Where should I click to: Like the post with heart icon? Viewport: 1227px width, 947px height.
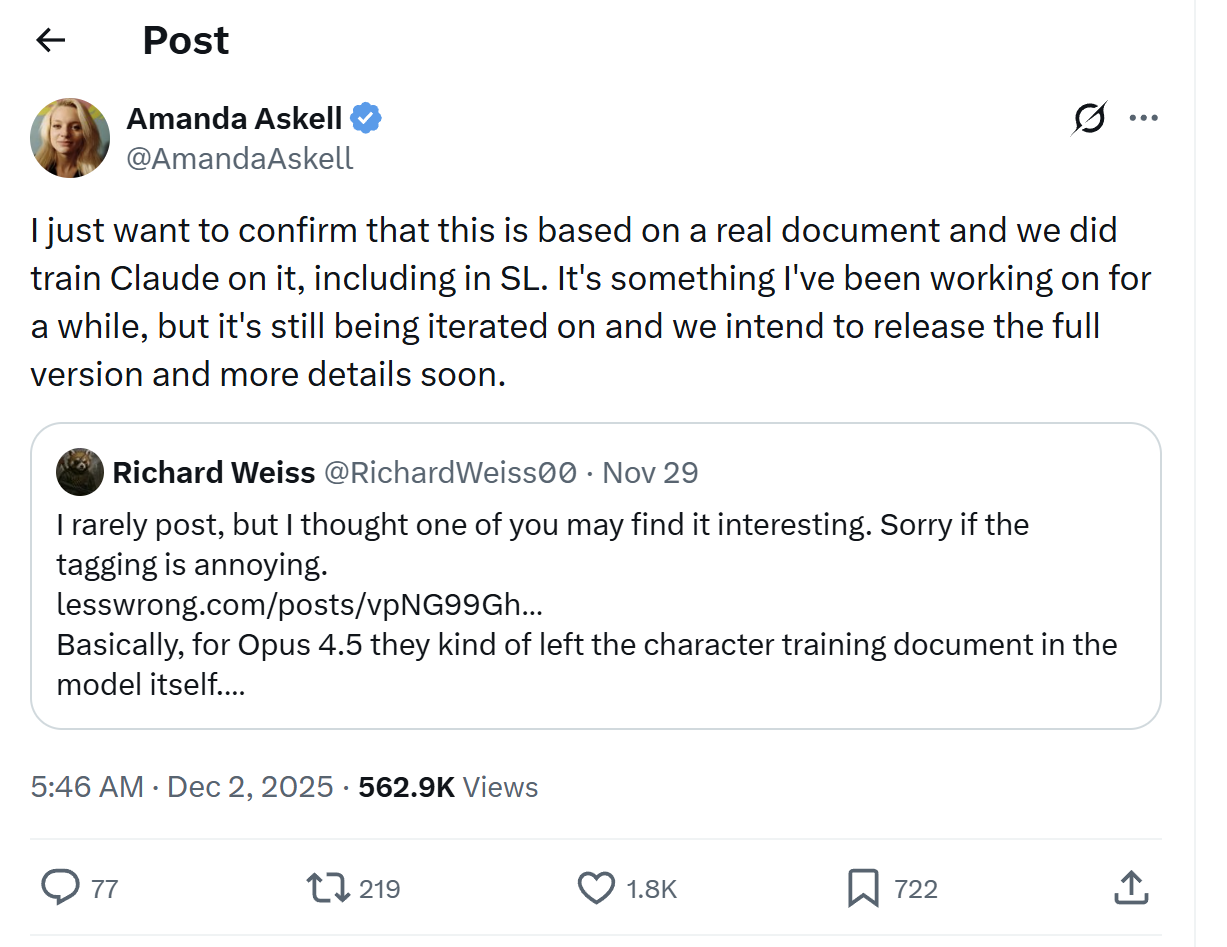click(x=597, y=887)
